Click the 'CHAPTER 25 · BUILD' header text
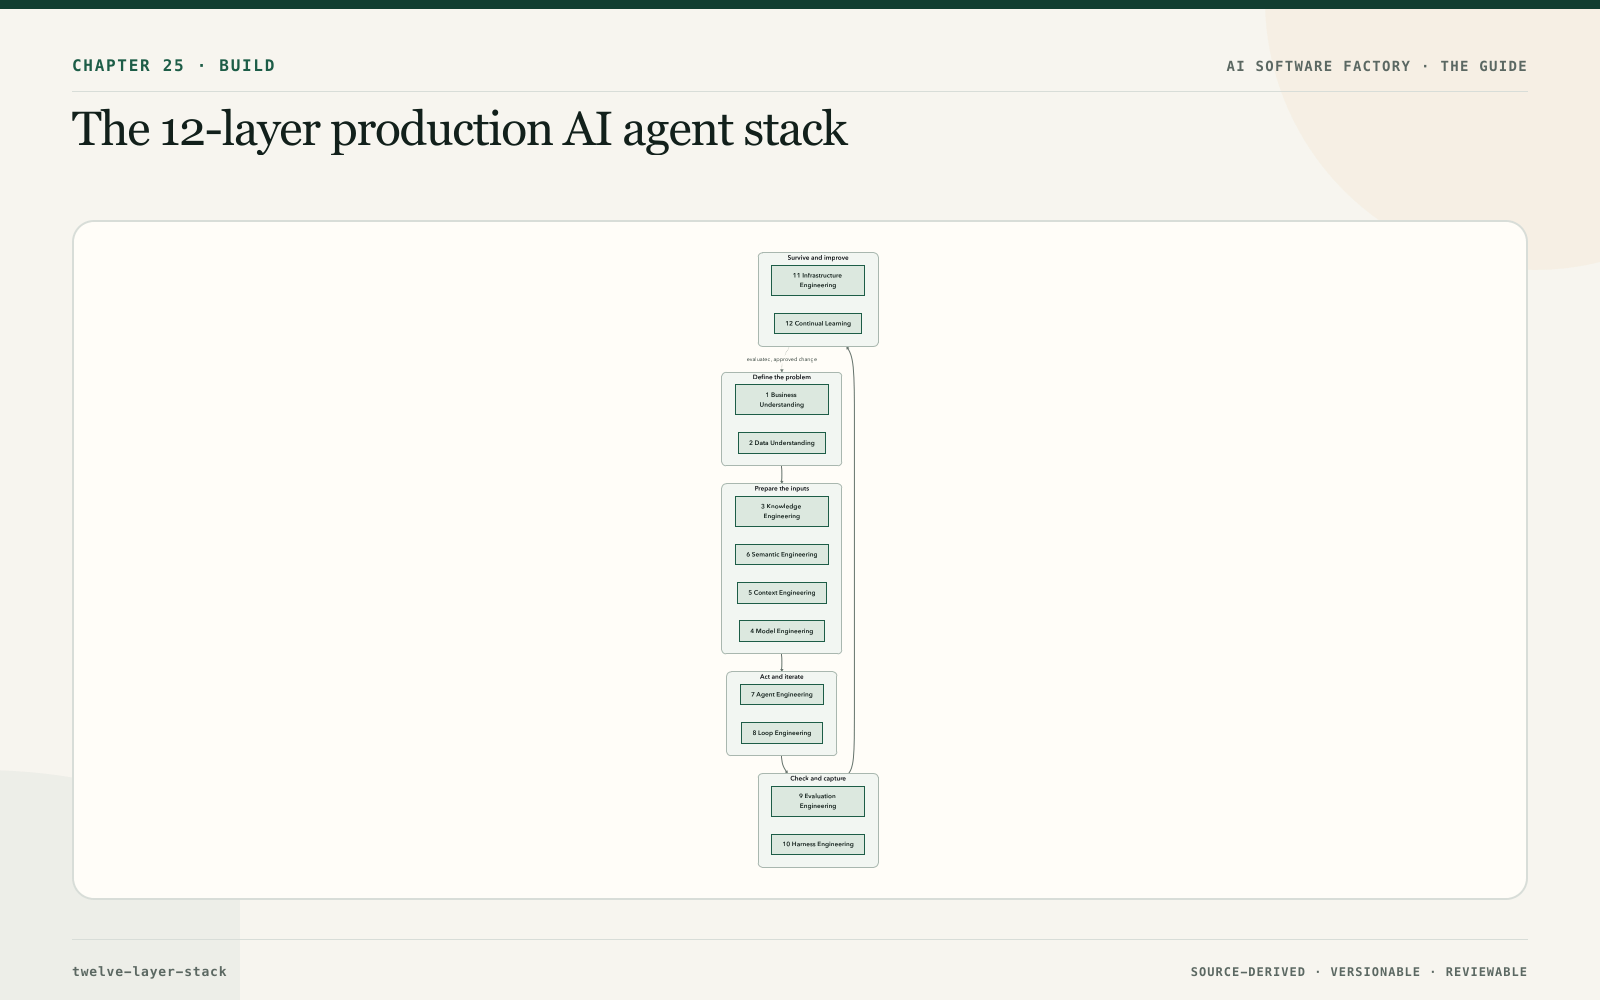This screenshot has height=1000, width=1600. click(x=173, y=66)
